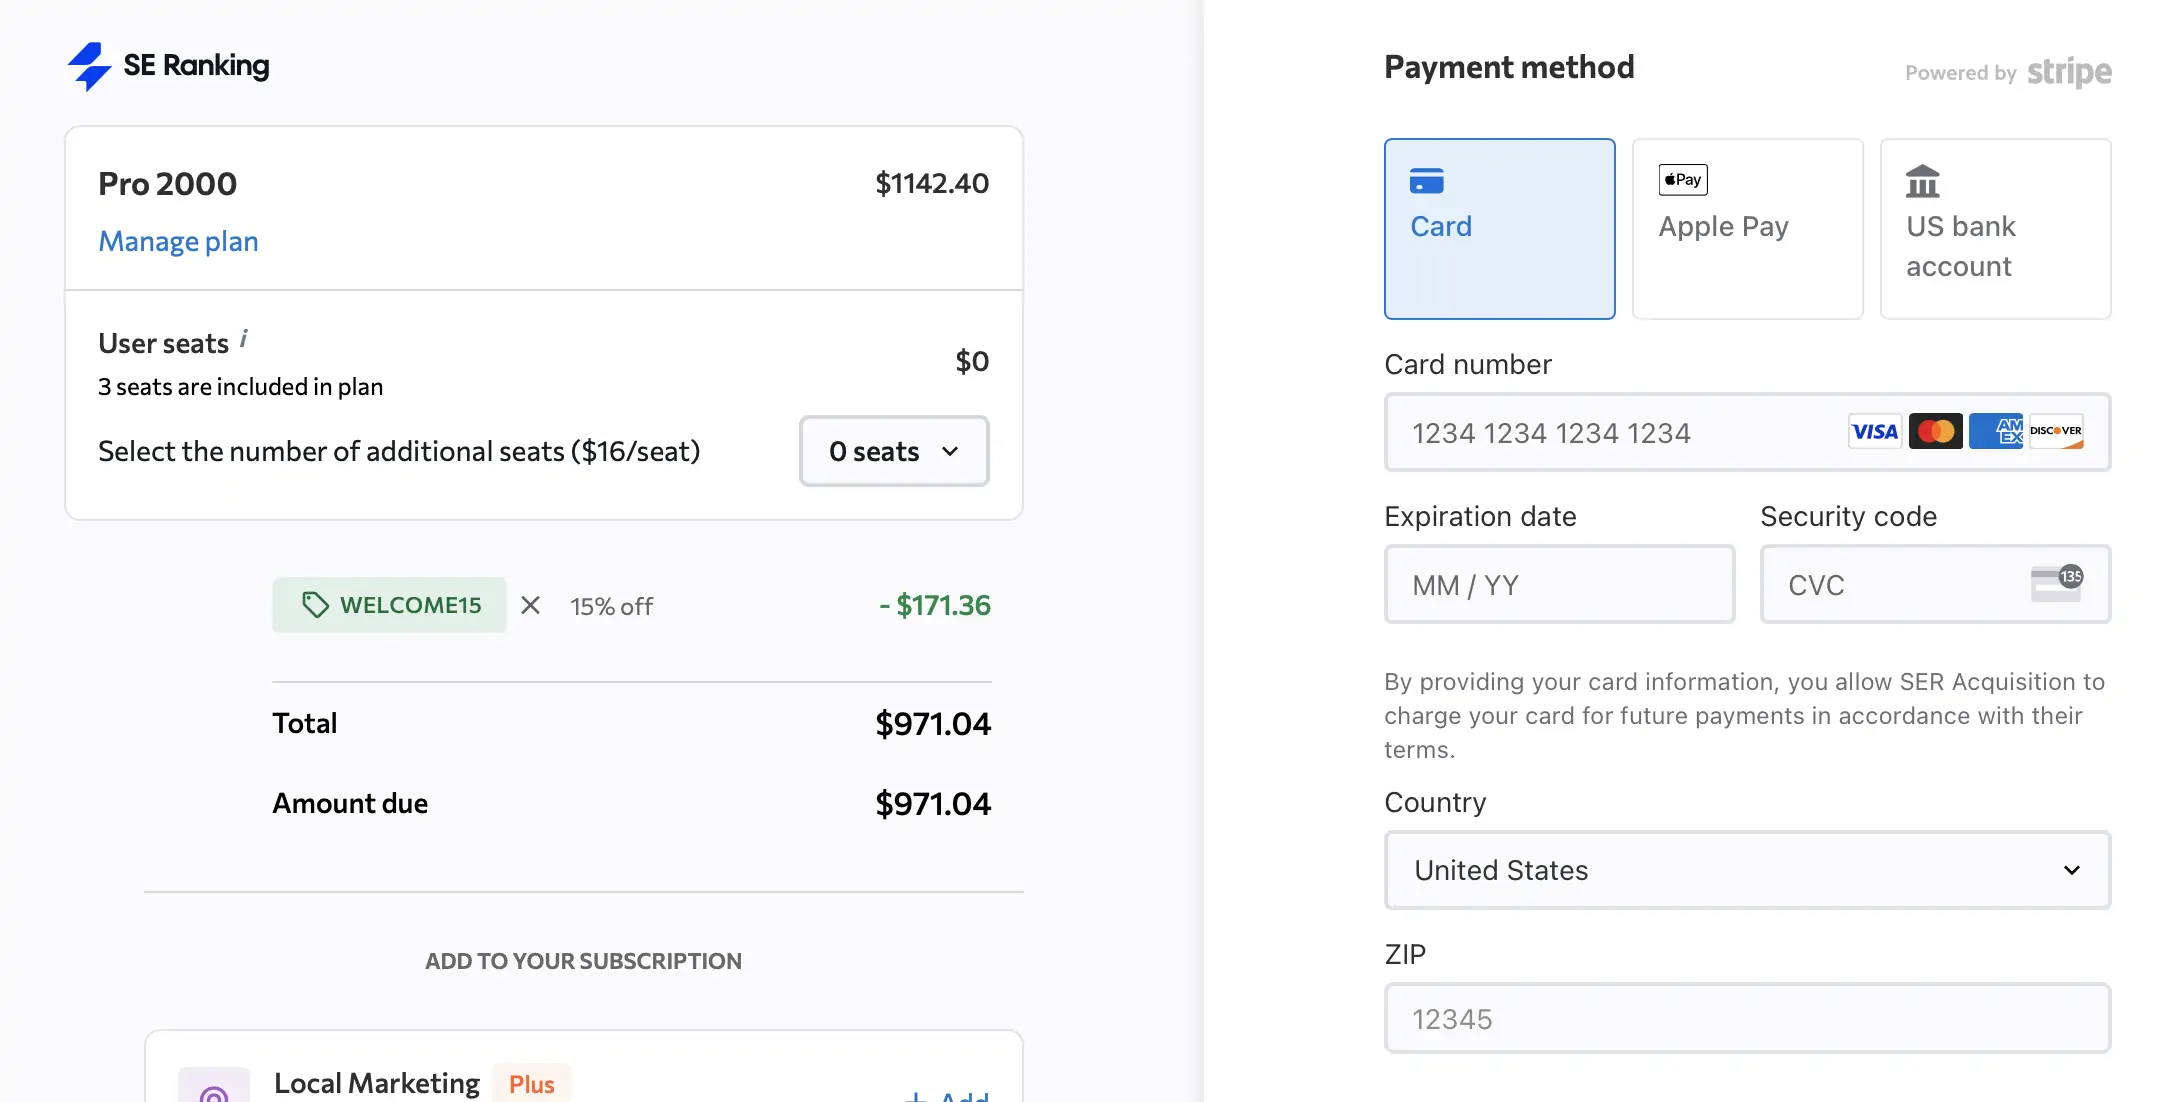Image resolution: width=2178 pixels, height=1102 pixels.
Task: Expand the seats selector chevron
Action: tap(950, 451)
